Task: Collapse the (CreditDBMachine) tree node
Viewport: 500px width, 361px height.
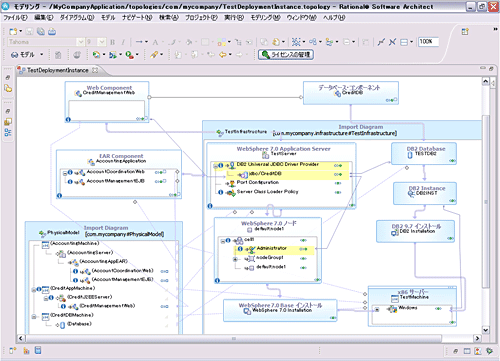Action: (x=34, y=316)
